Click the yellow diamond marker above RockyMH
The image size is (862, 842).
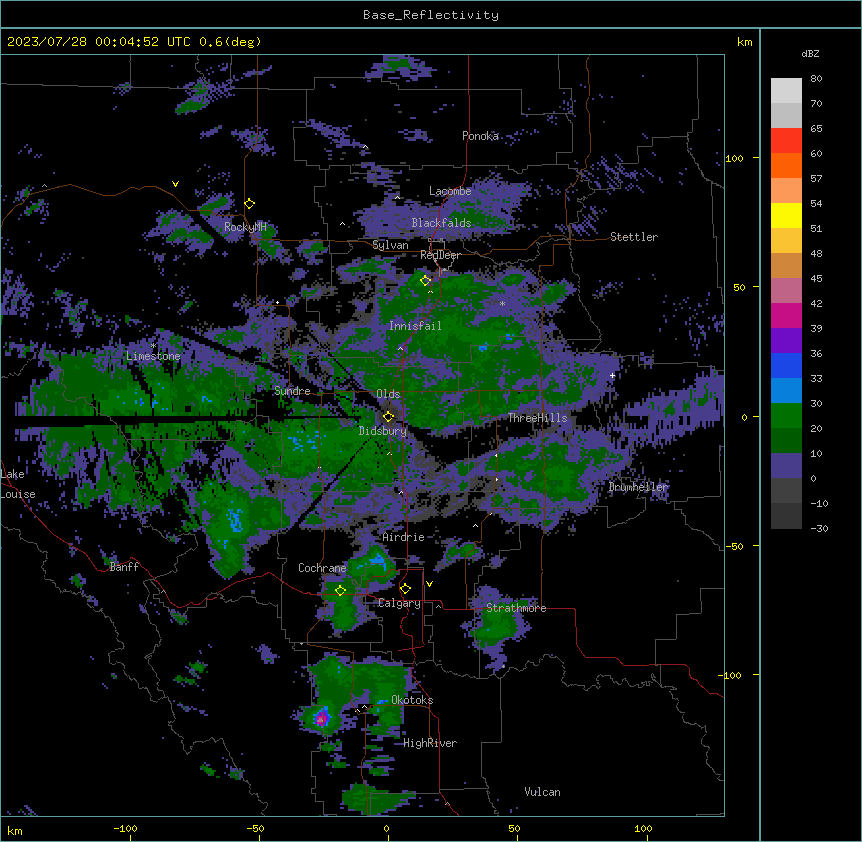[250, 204]
